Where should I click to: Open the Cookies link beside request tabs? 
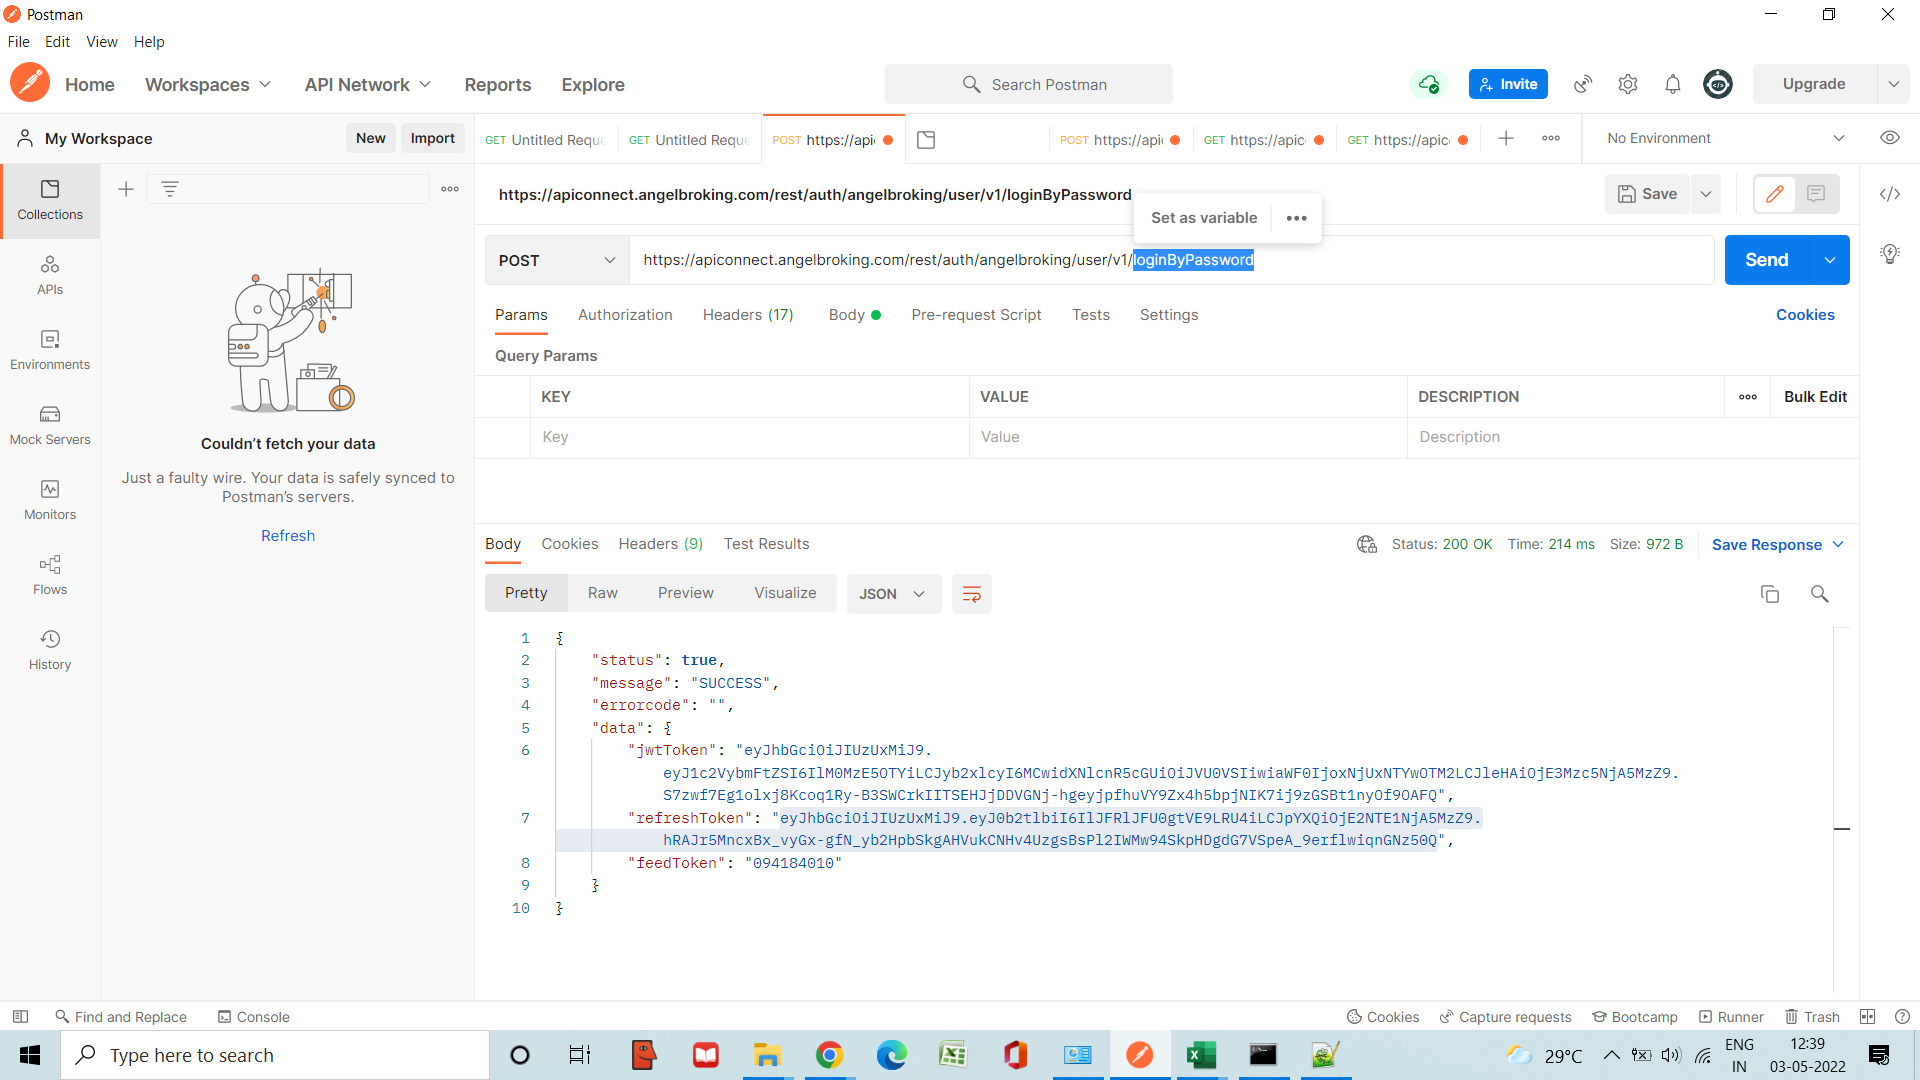pos(1805,314)
